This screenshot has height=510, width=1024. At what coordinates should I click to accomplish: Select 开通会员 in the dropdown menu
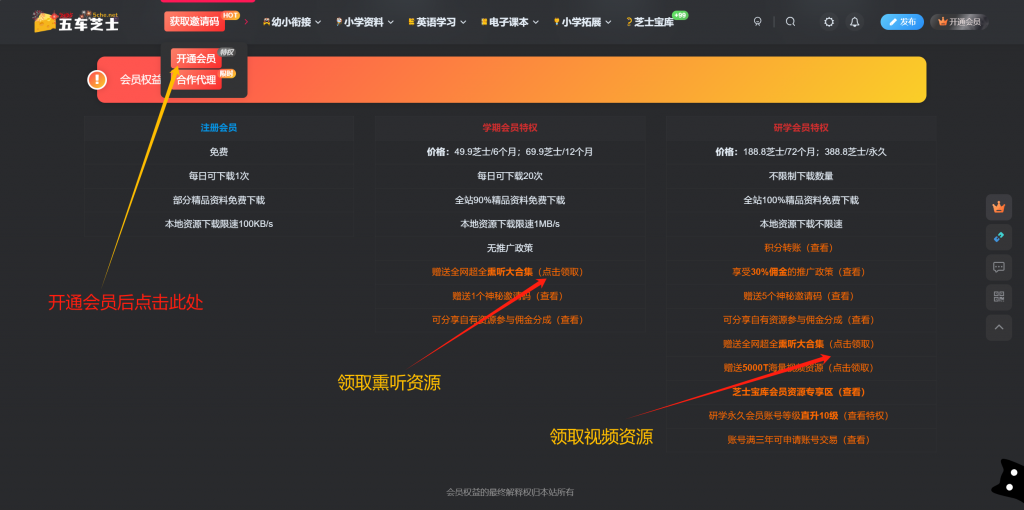pos(196,59)
